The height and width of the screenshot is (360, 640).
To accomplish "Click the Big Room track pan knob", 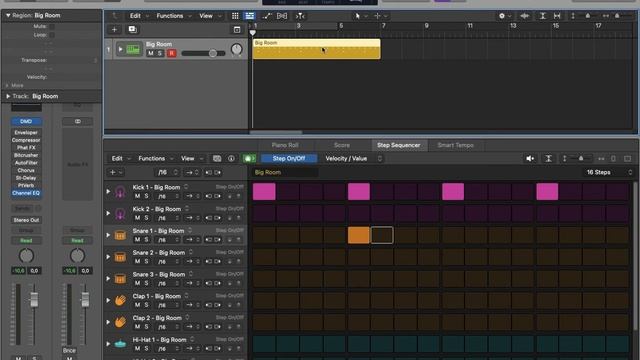I will 236,50.
